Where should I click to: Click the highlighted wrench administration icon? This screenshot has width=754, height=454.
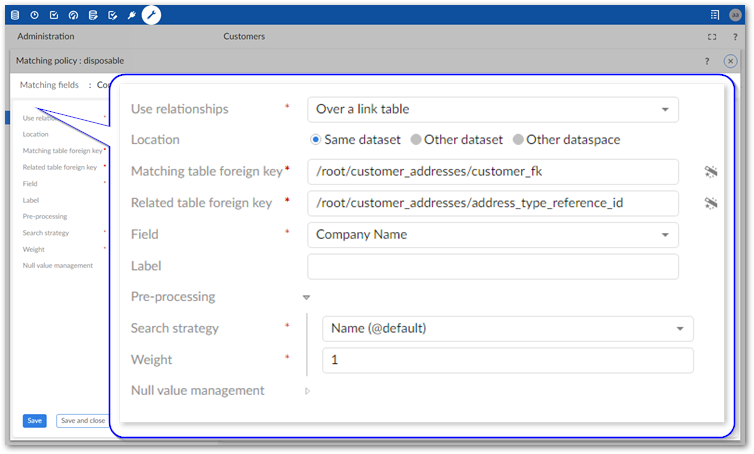151,15
